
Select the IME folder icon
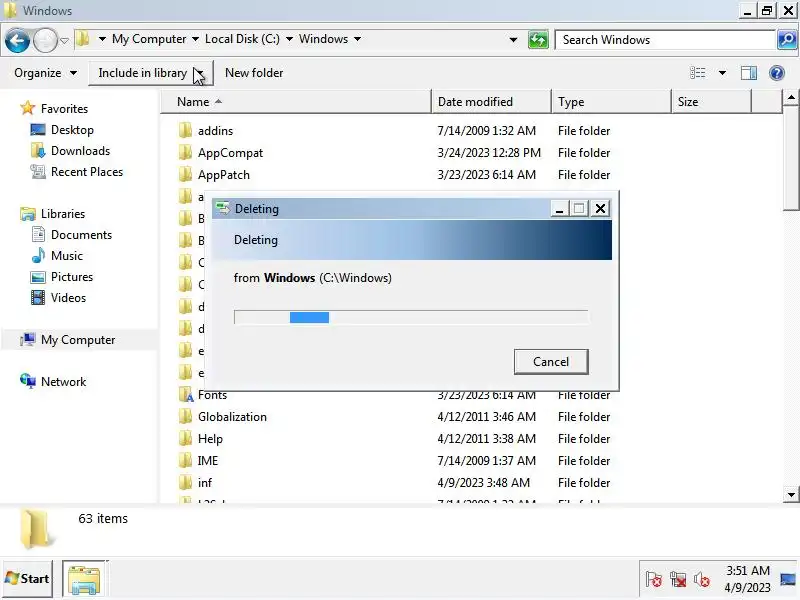point(186,461)
